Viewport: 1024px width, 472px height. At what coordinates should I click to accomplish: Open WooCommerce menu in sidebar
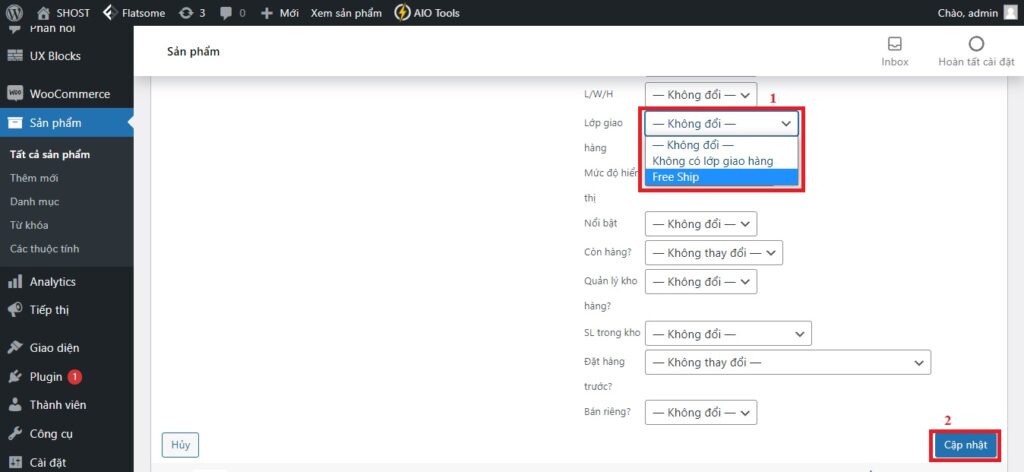pyautogui.click(x=69, y=94)
